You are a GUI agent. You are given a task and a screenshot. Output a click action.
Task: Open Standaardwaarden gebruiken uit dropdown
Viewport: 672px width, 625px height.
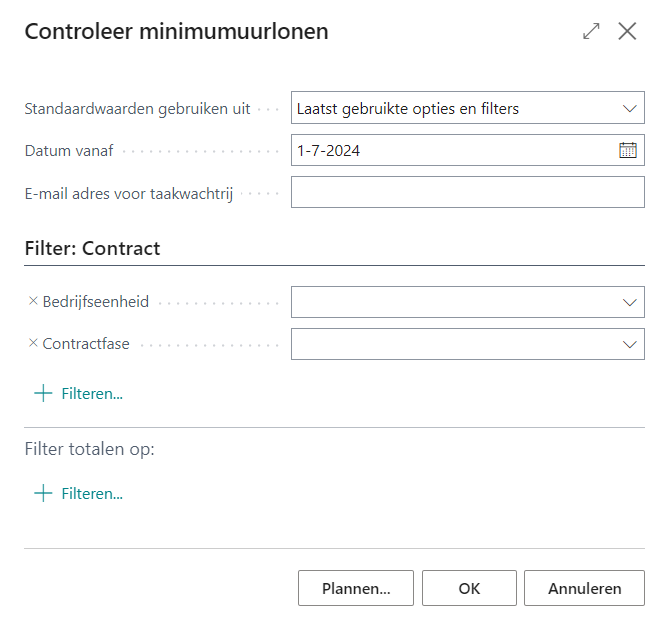[x=629, y=108]
